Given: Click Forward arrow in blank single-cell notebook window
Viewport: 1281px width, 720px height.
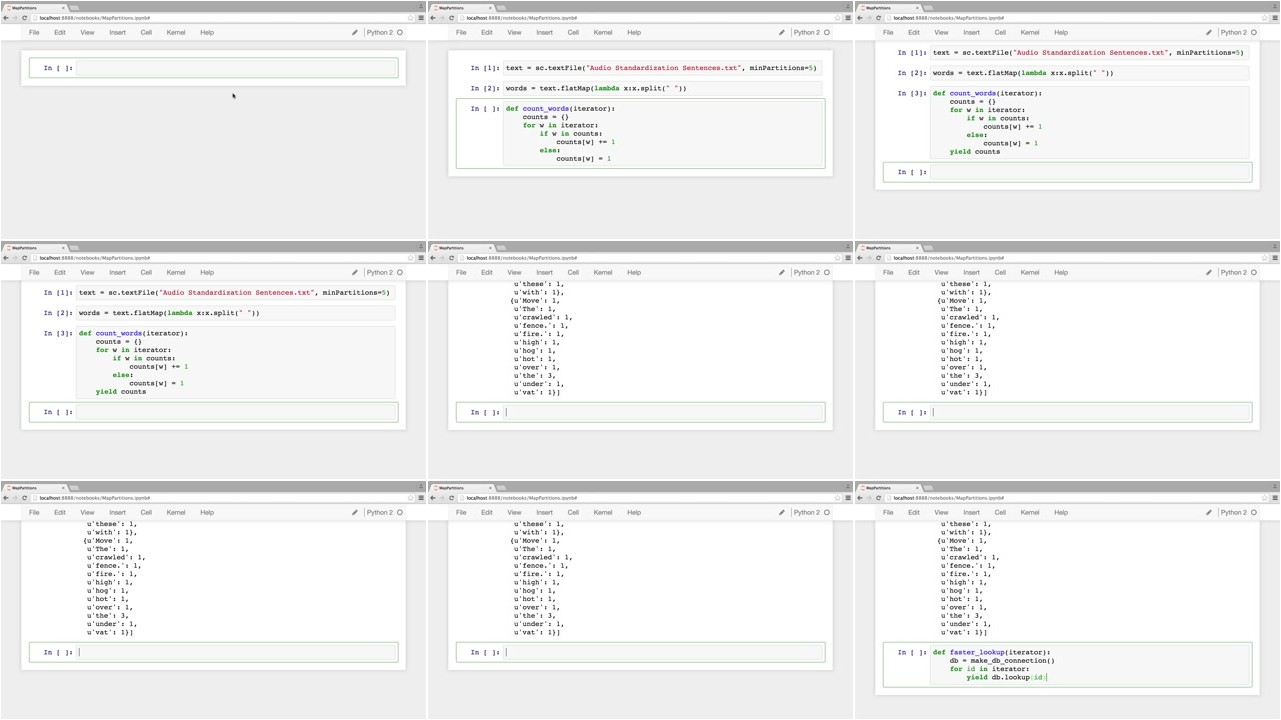Looking at the screenshot, I should coord(15,18).
